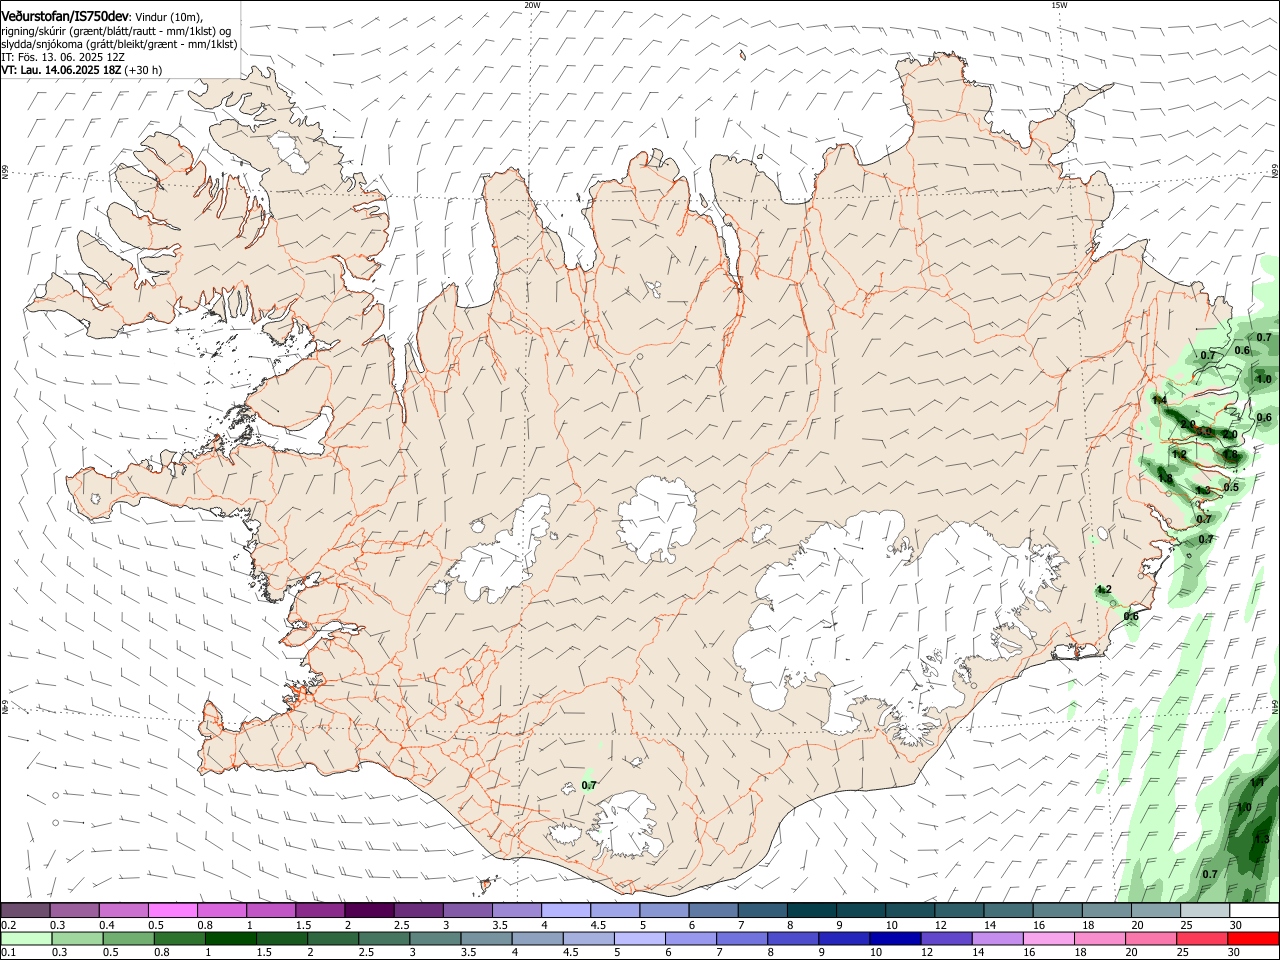Click the 0.5 precipitation value on east coast
Image resolution: width=1280 pixels, height=960 pixels.
[x=1231, y=487]
